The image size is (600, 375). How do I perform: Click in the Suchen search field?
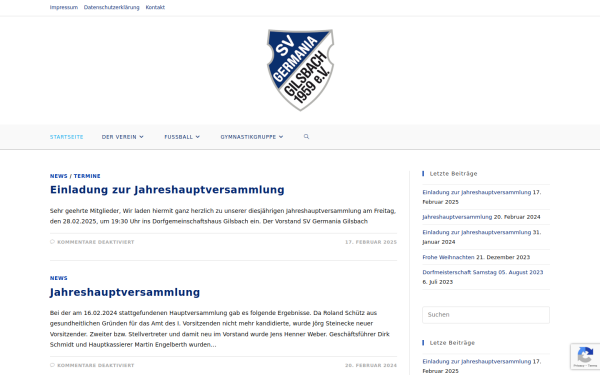tap(486, 315)
